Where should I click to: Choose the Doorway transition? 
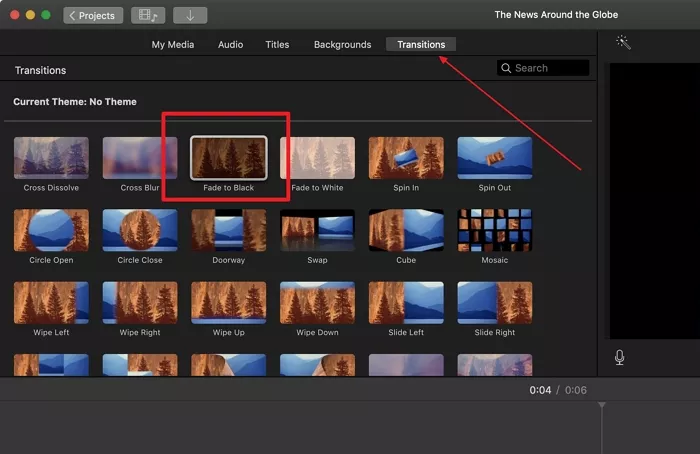click(229, 230)
